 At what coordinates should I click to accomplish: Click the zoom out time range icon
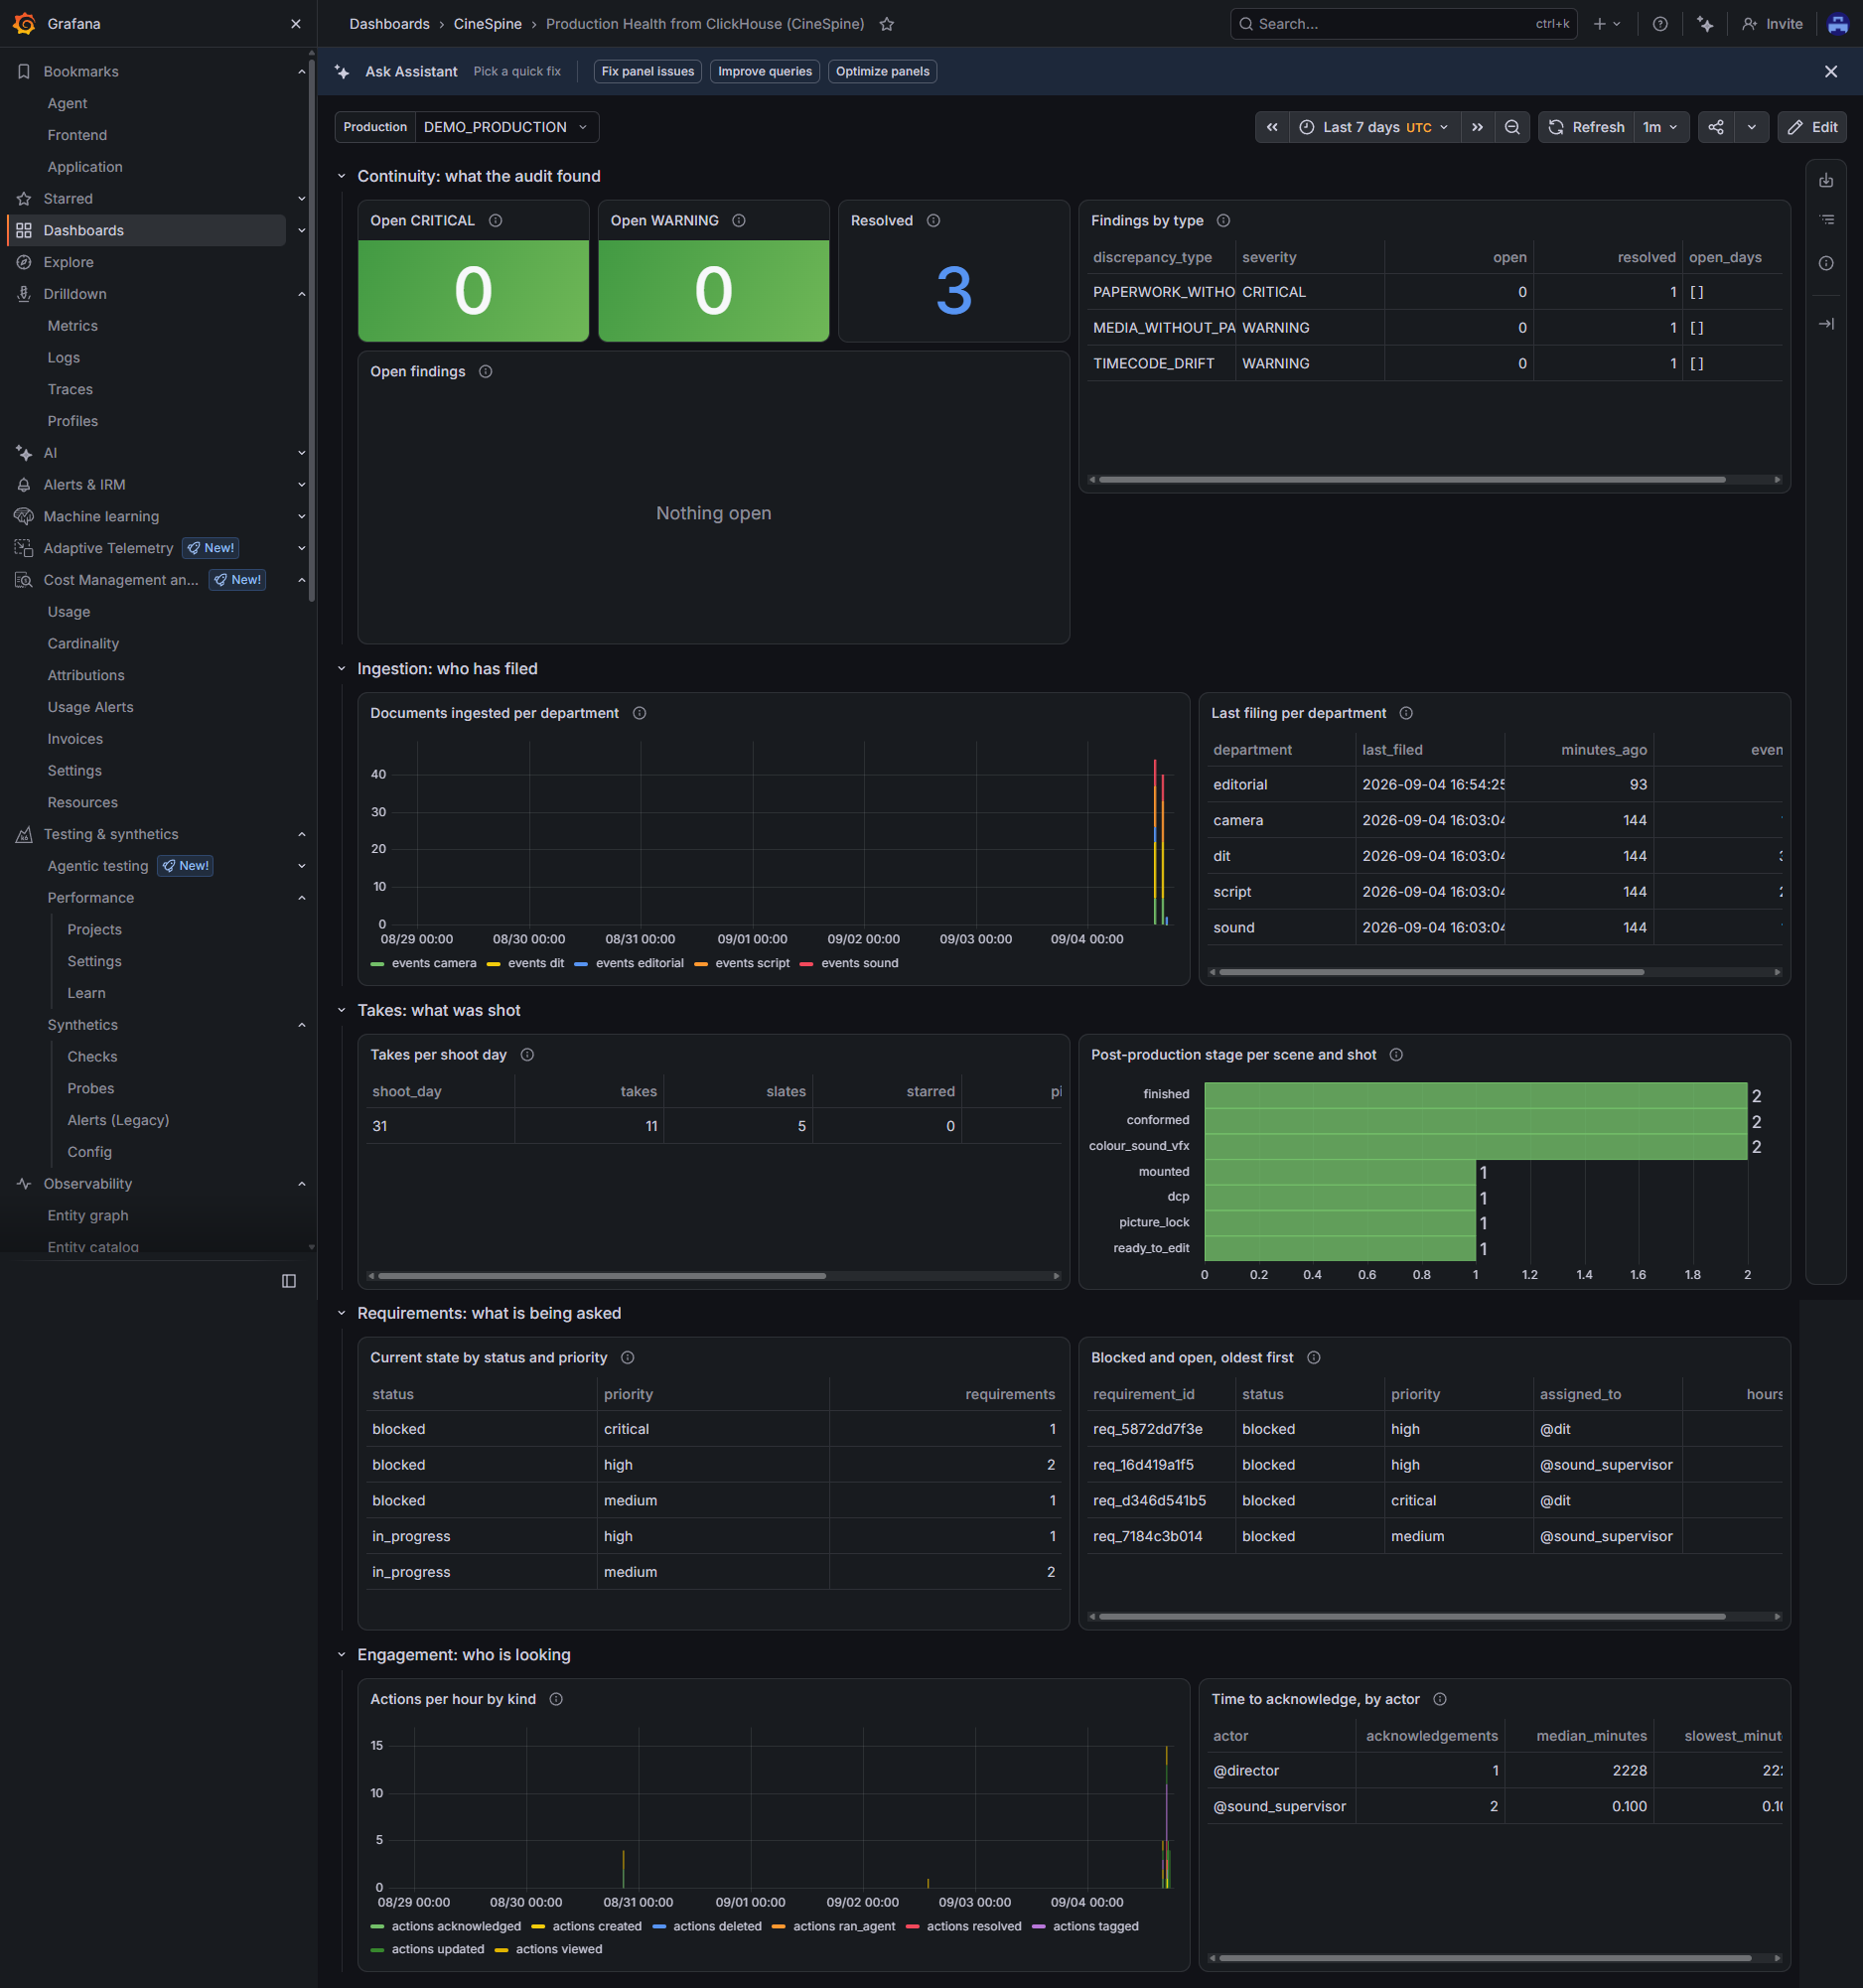[x=1512, y=127]
